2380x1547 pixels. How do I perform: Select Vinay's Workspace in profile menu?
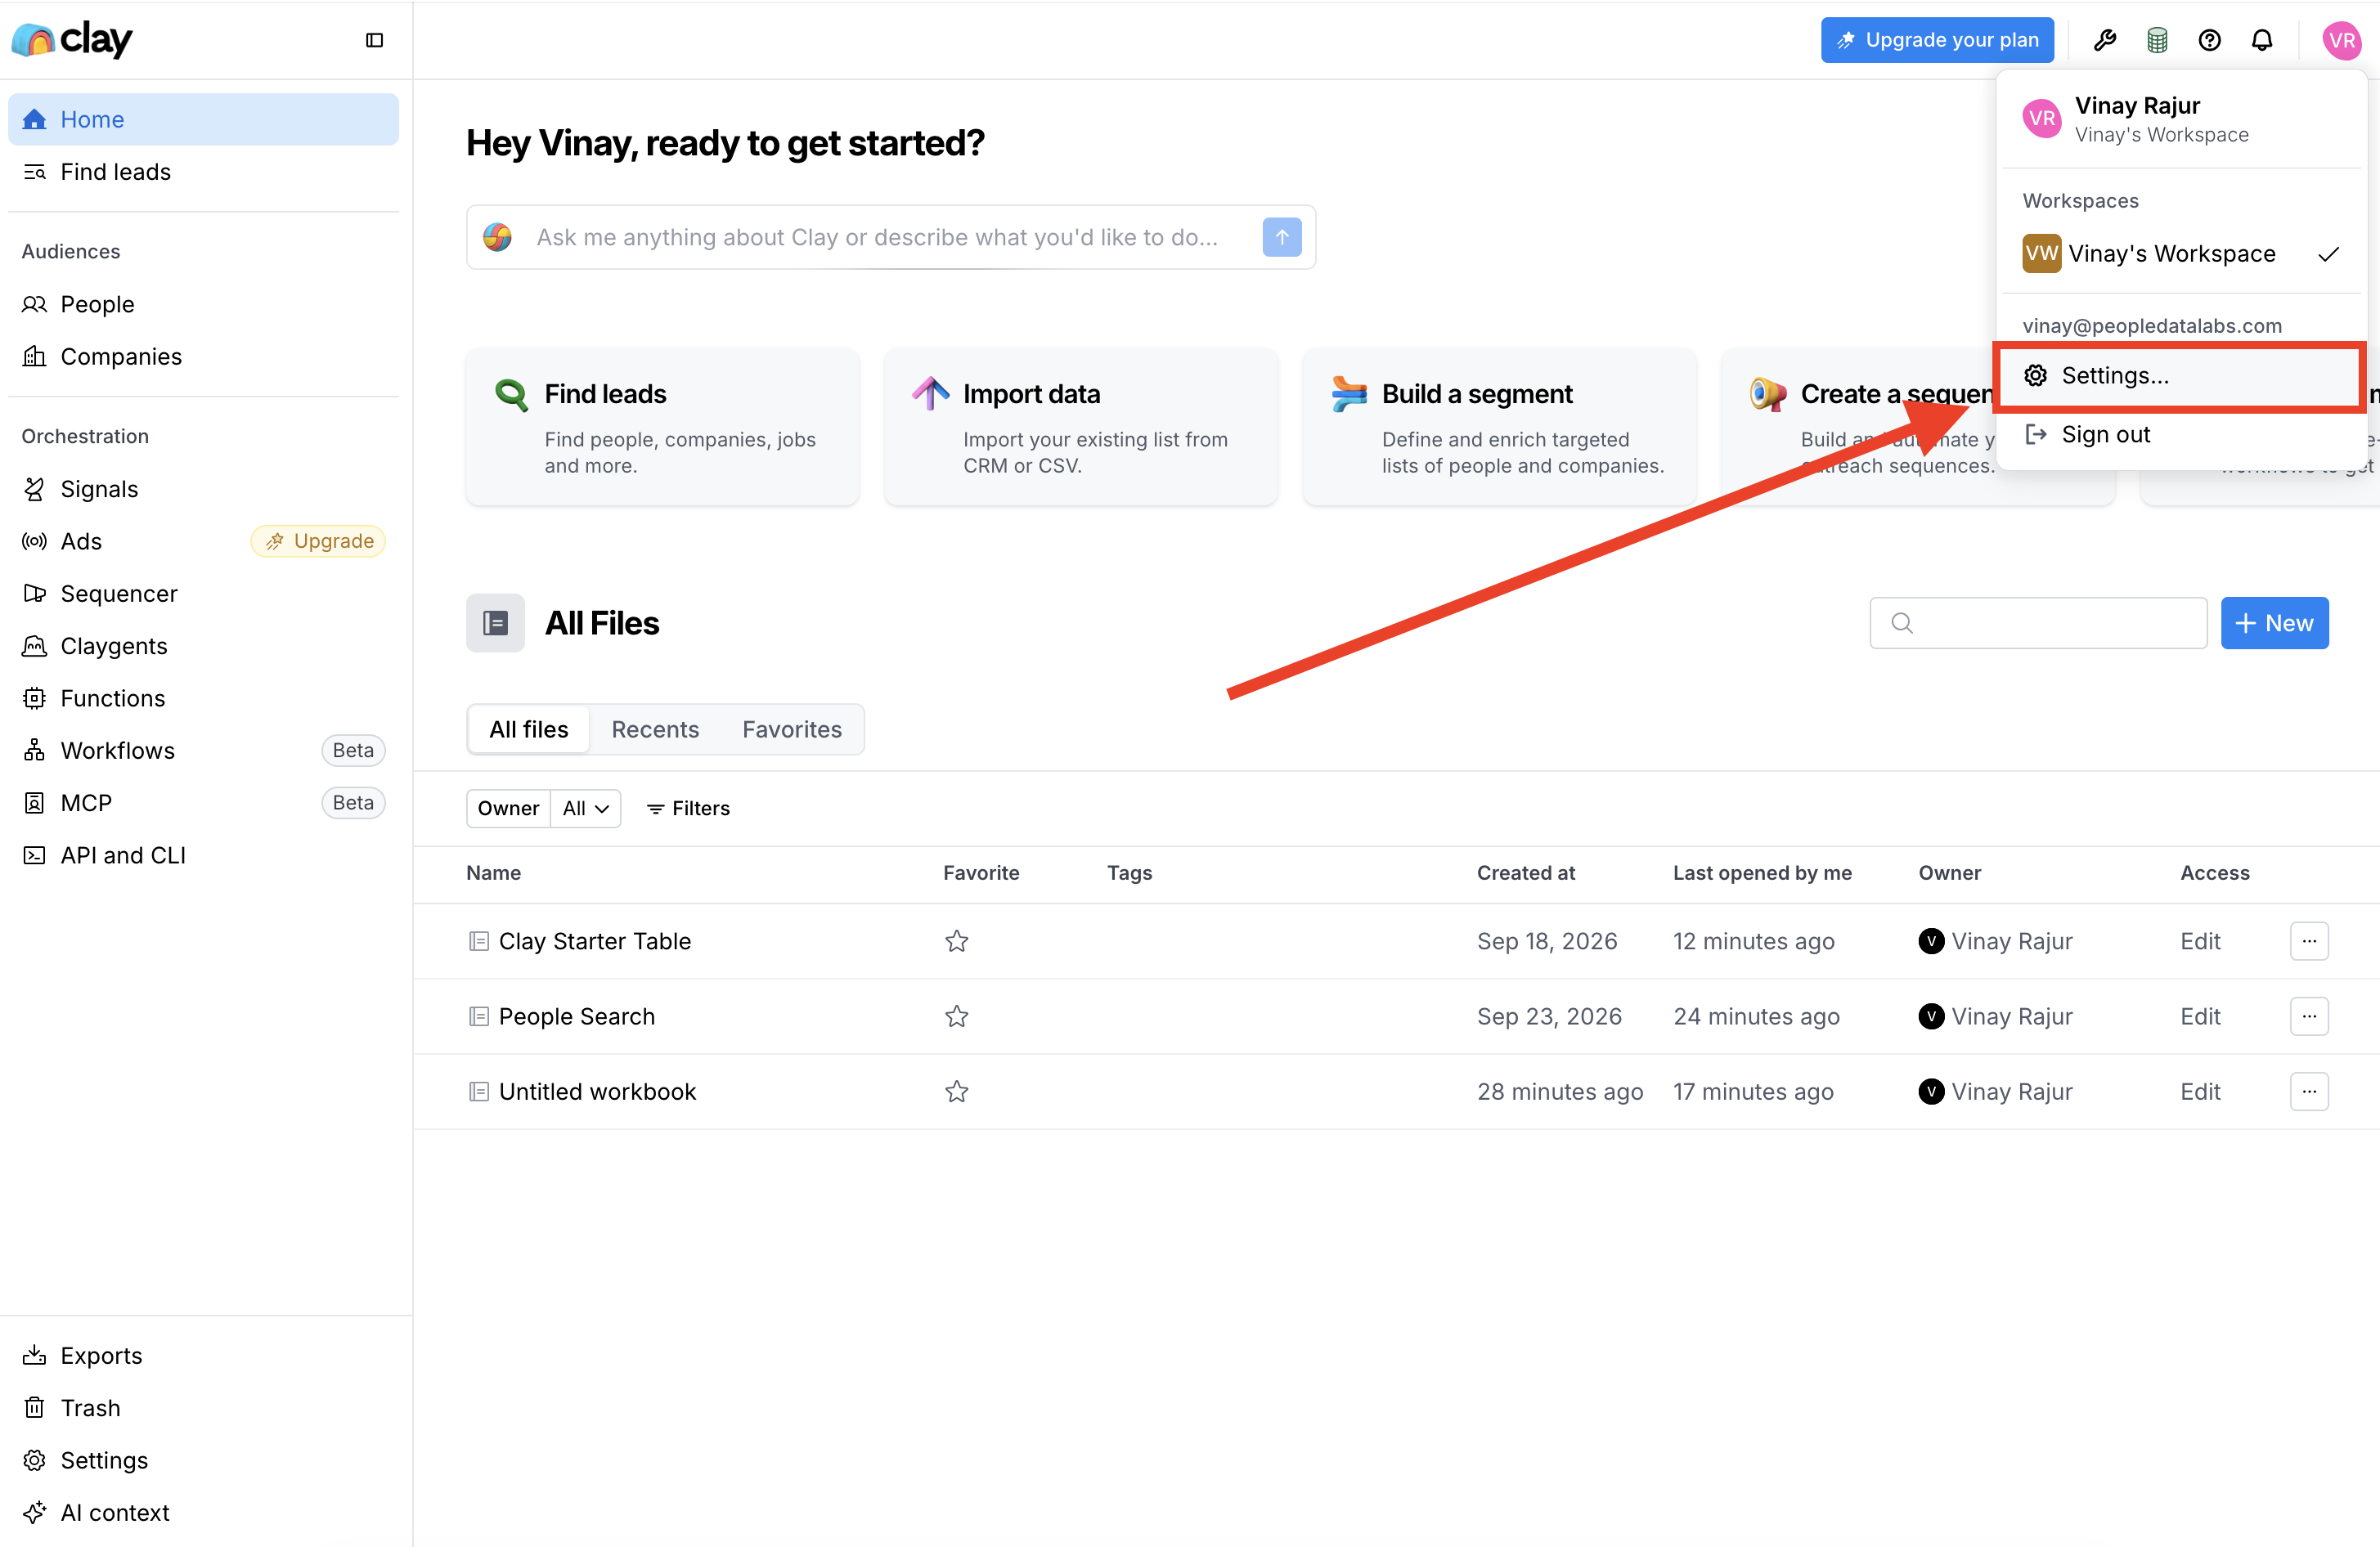(x=2181, y=254)
